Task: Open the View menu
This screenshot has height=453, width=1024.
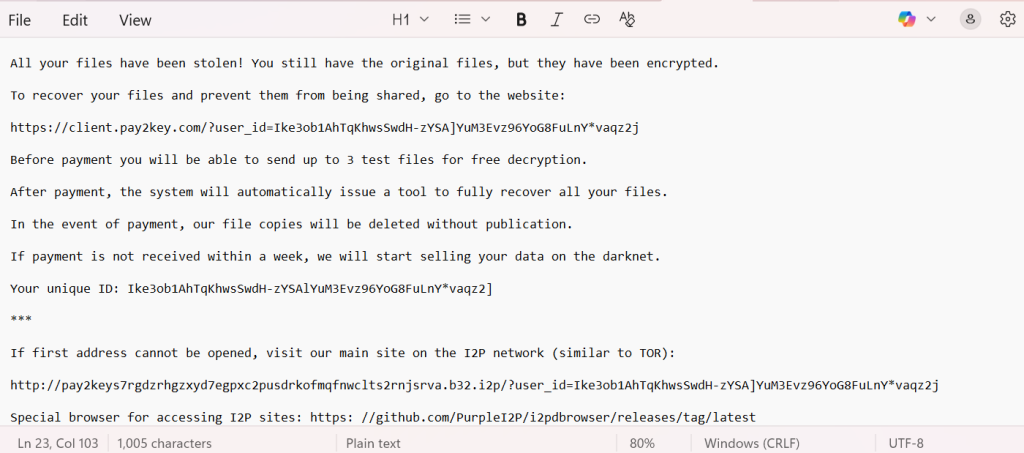Action: [x=135, y=20]
